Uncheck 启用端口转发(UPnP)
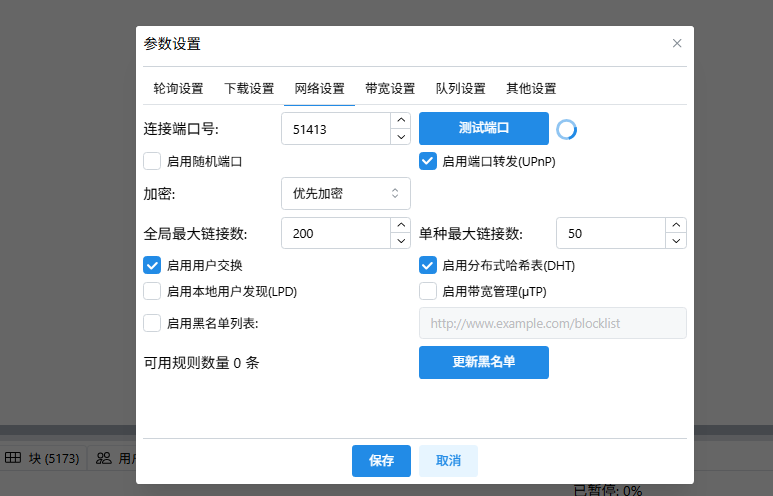Image resolution: width=773 pixels, height=496 pixels. [x=428, y=161]
